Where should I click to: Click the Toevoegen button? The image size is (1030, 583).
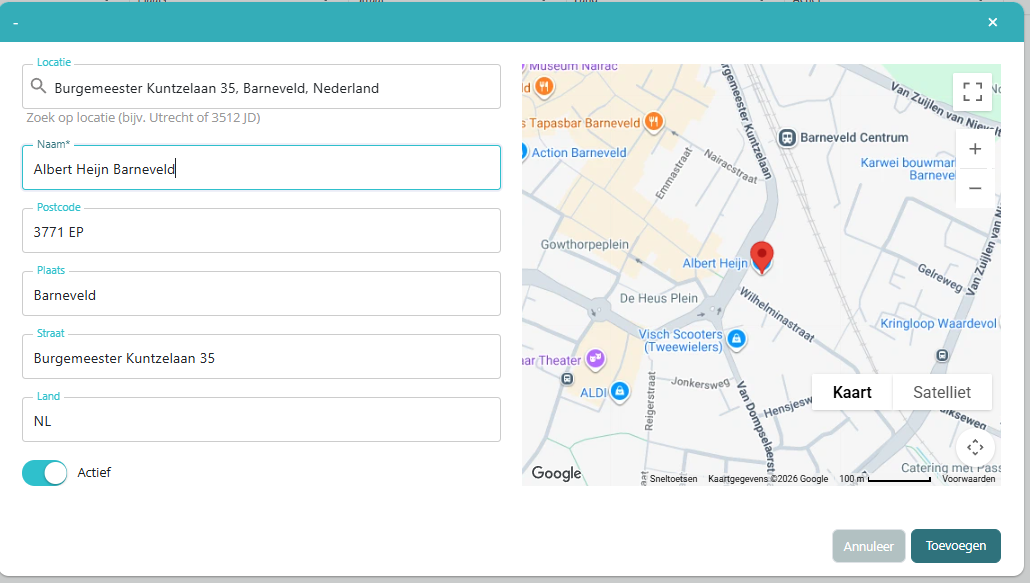(956, 546)
